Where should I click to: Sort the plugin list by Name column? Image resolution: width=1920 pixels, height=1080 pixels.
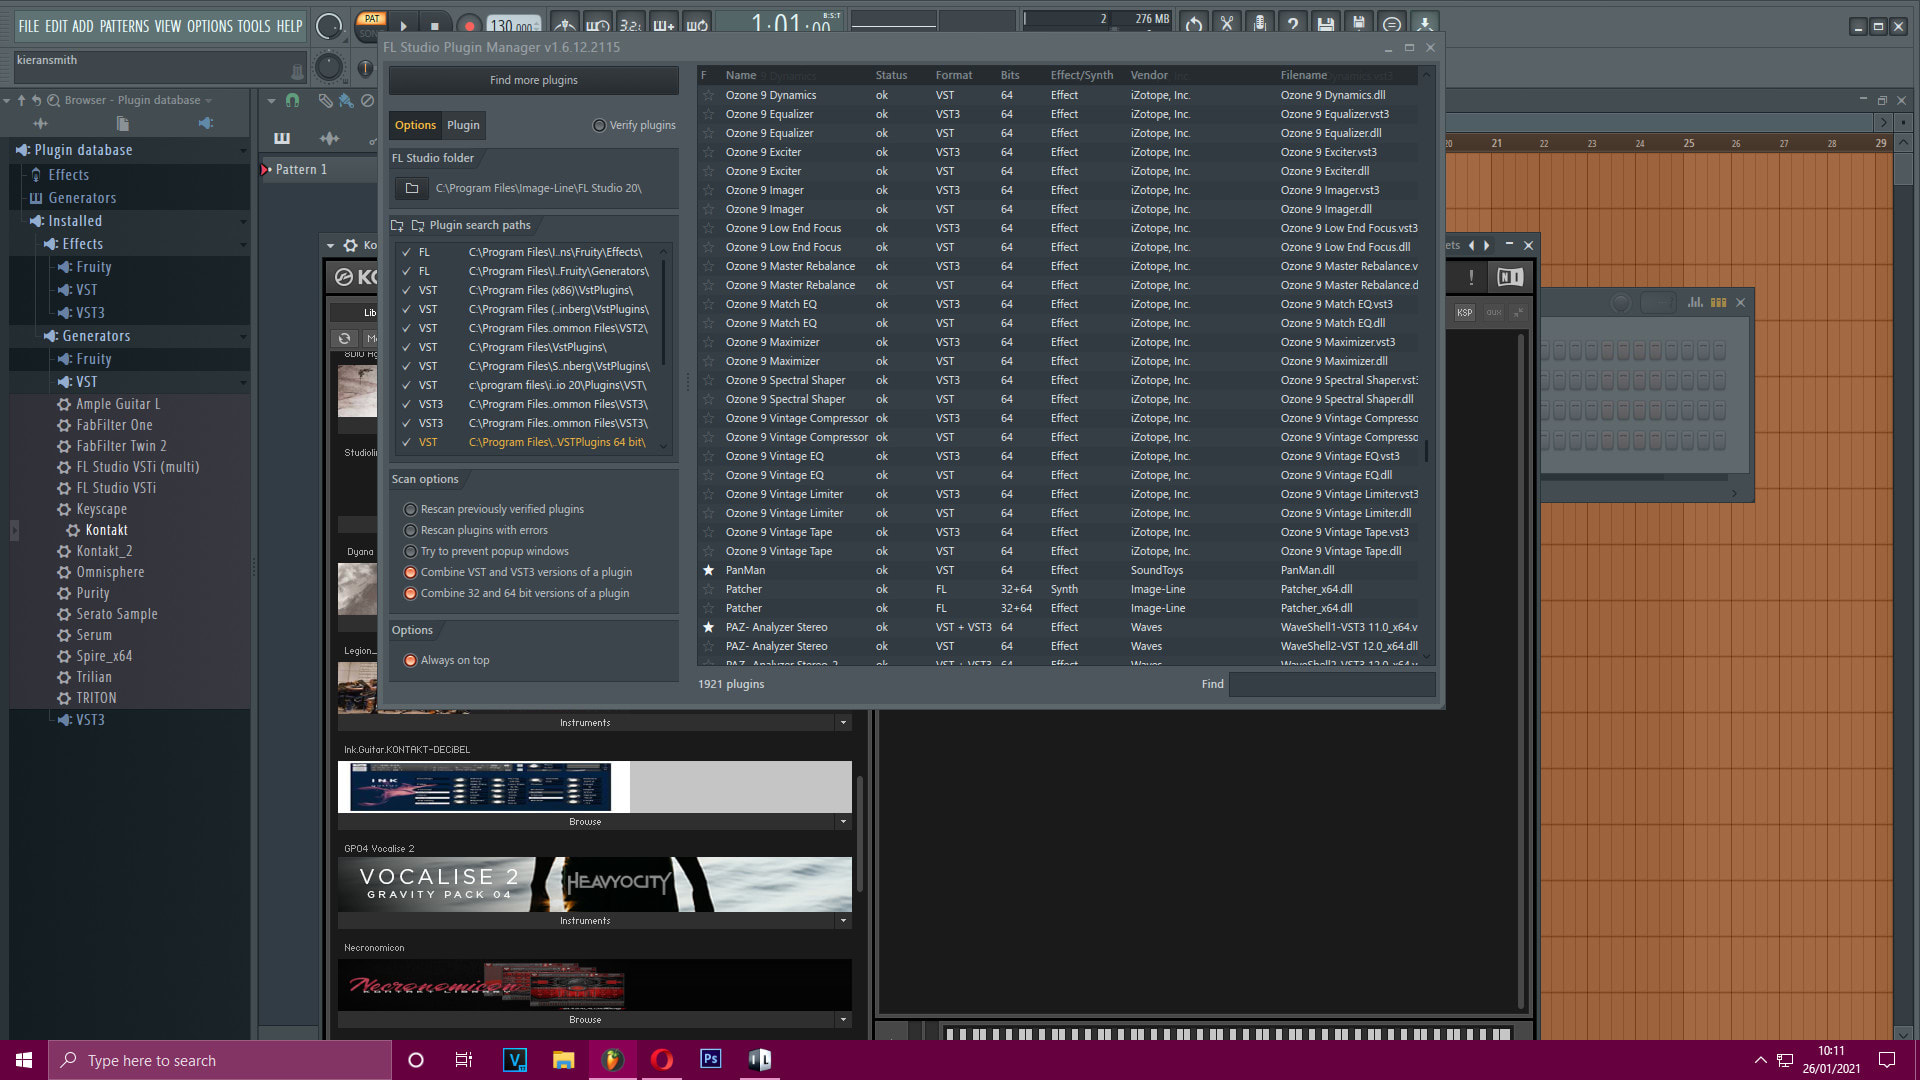point(741,75)
